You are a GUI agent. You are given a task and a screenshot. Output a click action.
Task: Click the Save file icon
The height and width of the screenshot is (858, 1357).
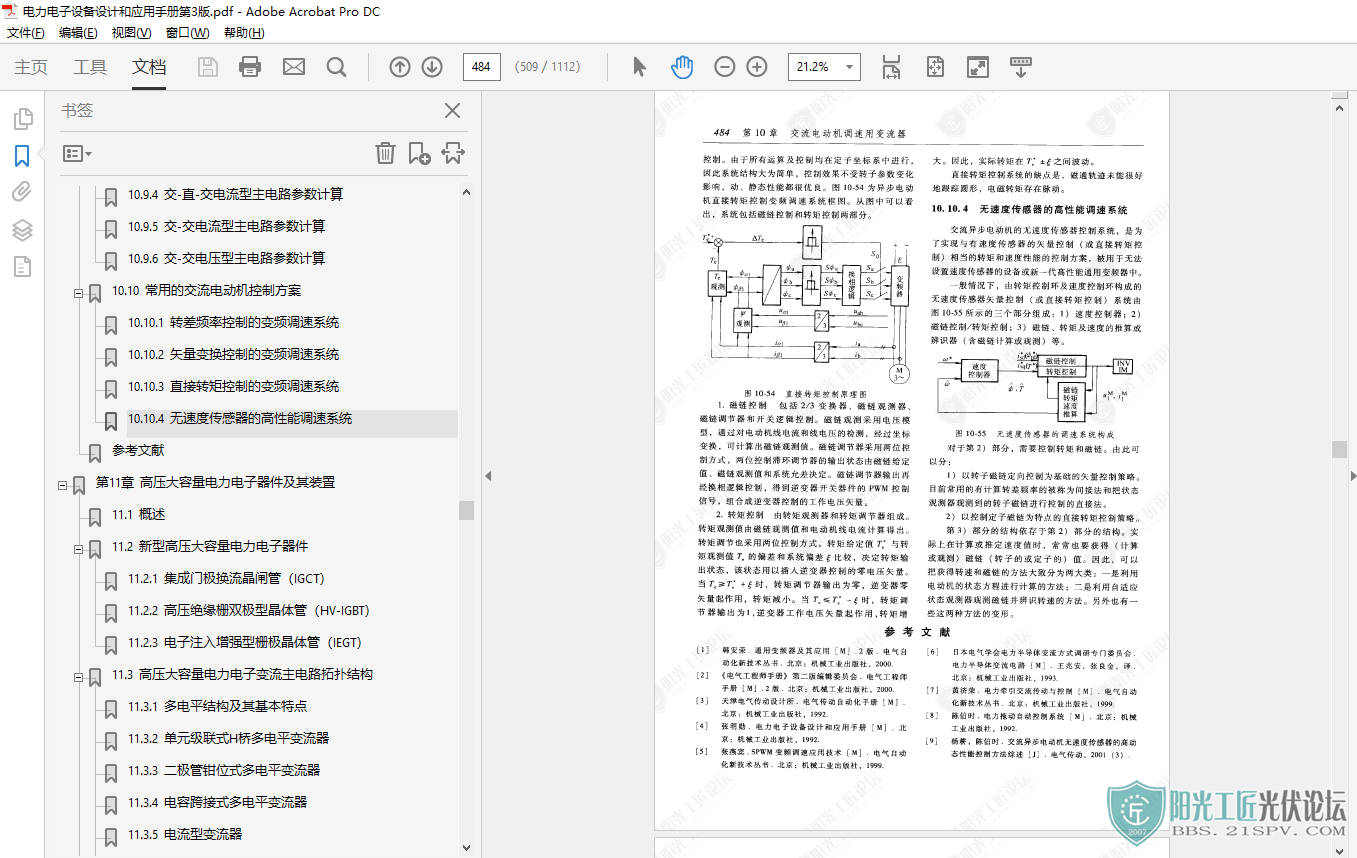tap(208, 67)
